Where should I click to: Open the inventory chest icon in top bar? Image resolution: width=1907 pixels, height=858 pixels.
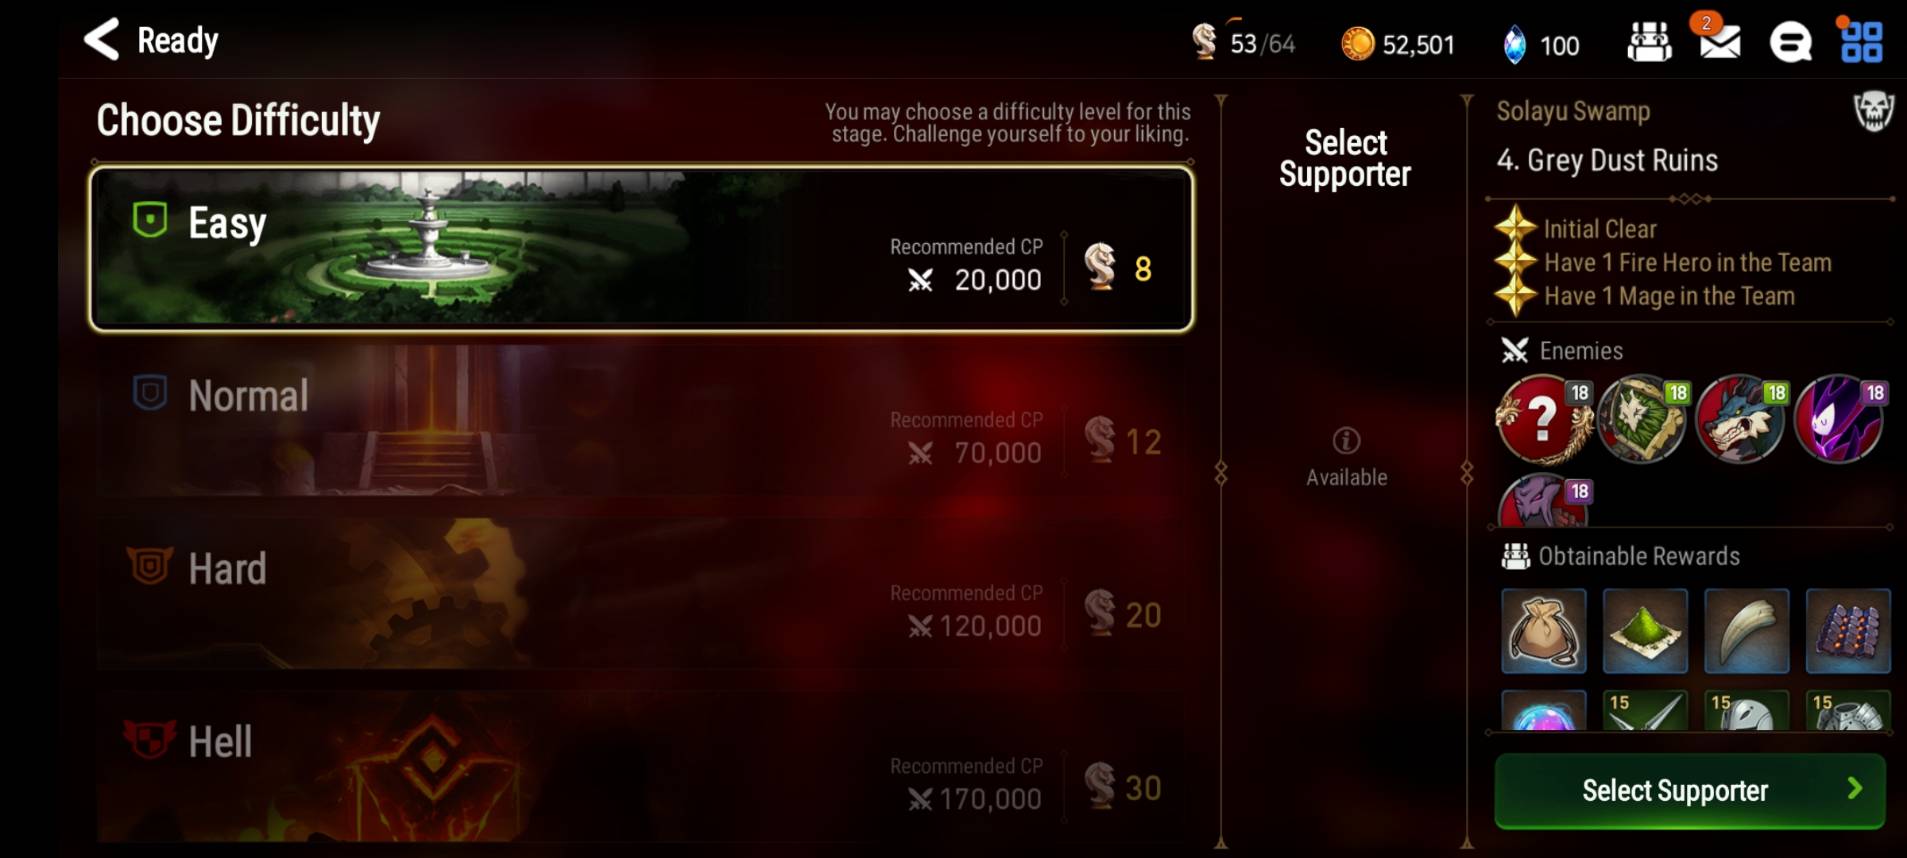point(1649,42)
